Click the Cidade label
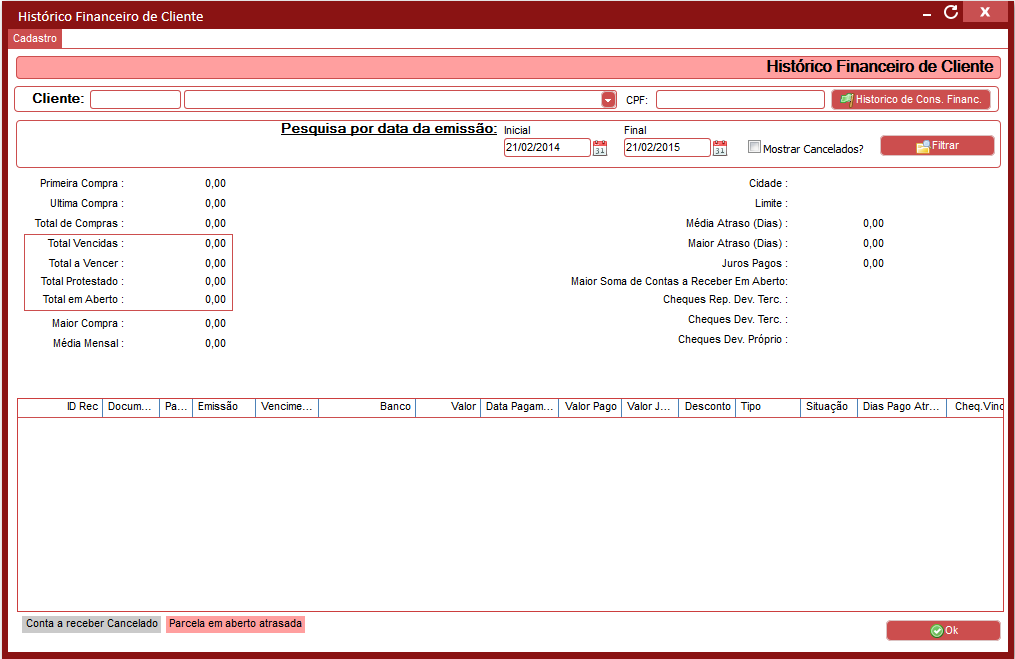 768,184
